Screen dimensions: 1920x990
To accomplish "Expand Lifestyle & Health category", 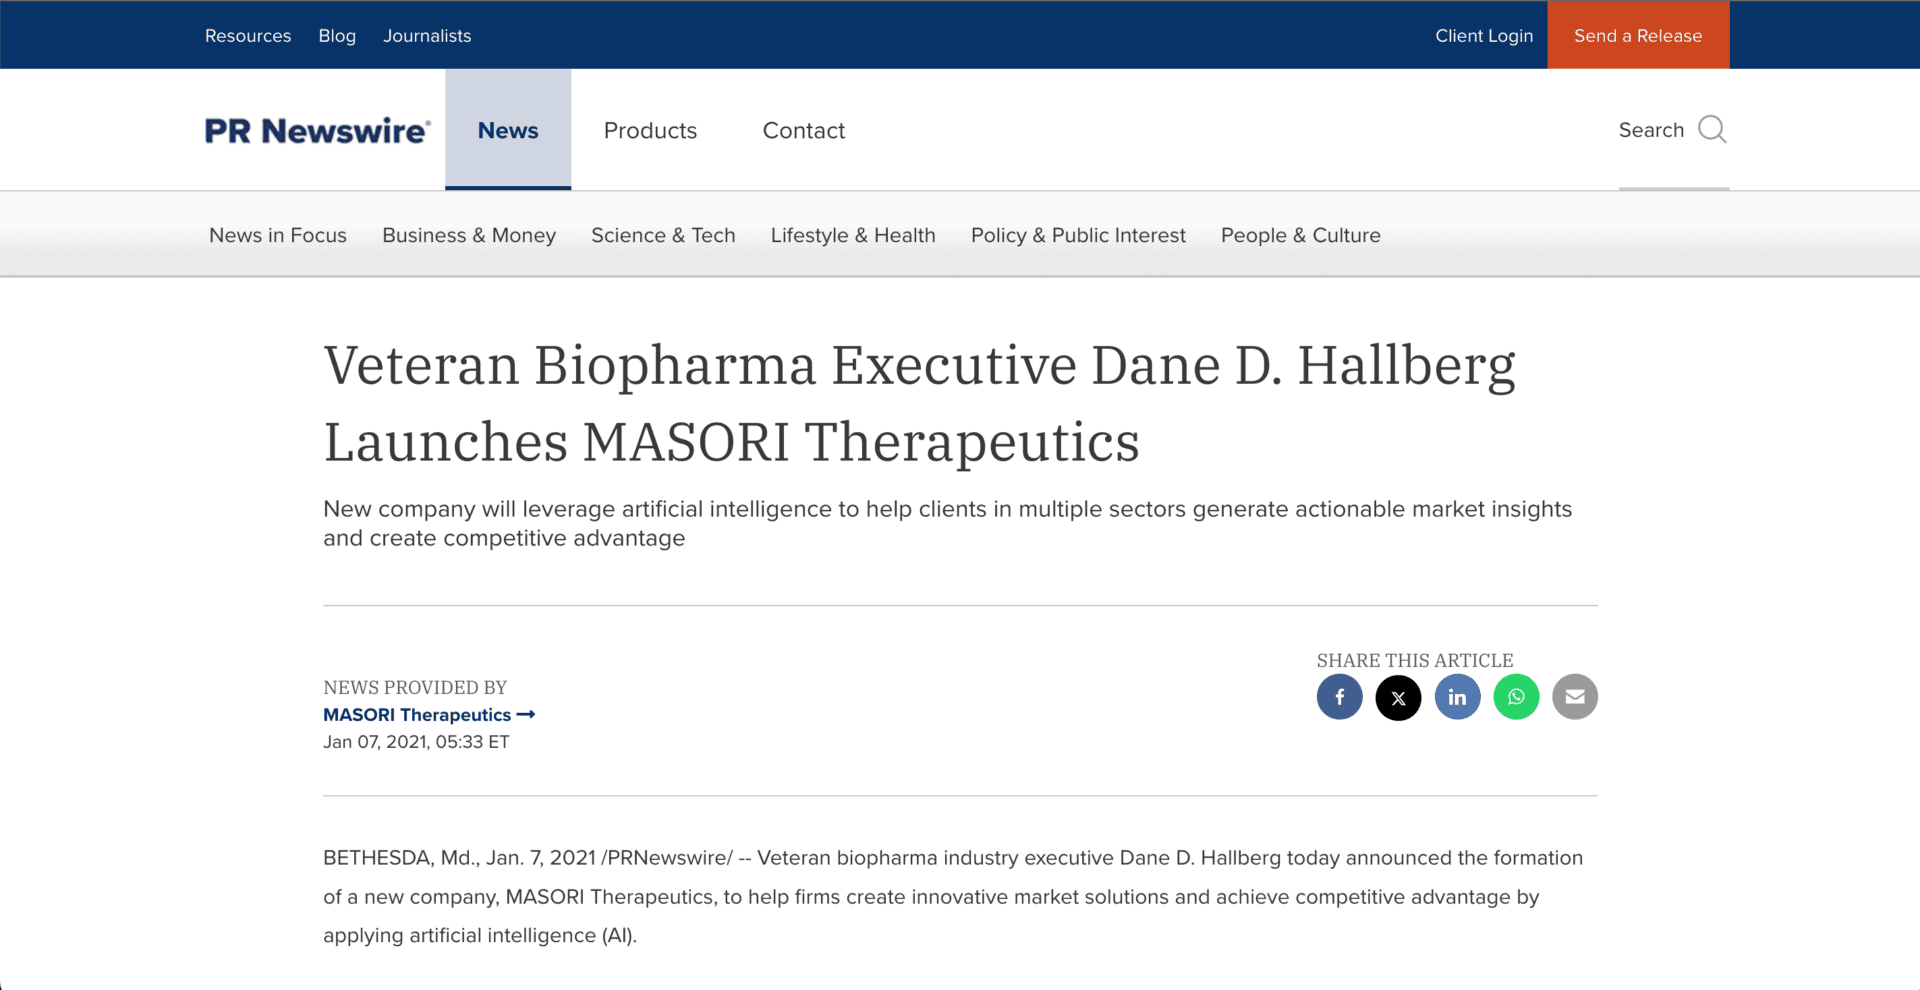I will click(853, 236).
